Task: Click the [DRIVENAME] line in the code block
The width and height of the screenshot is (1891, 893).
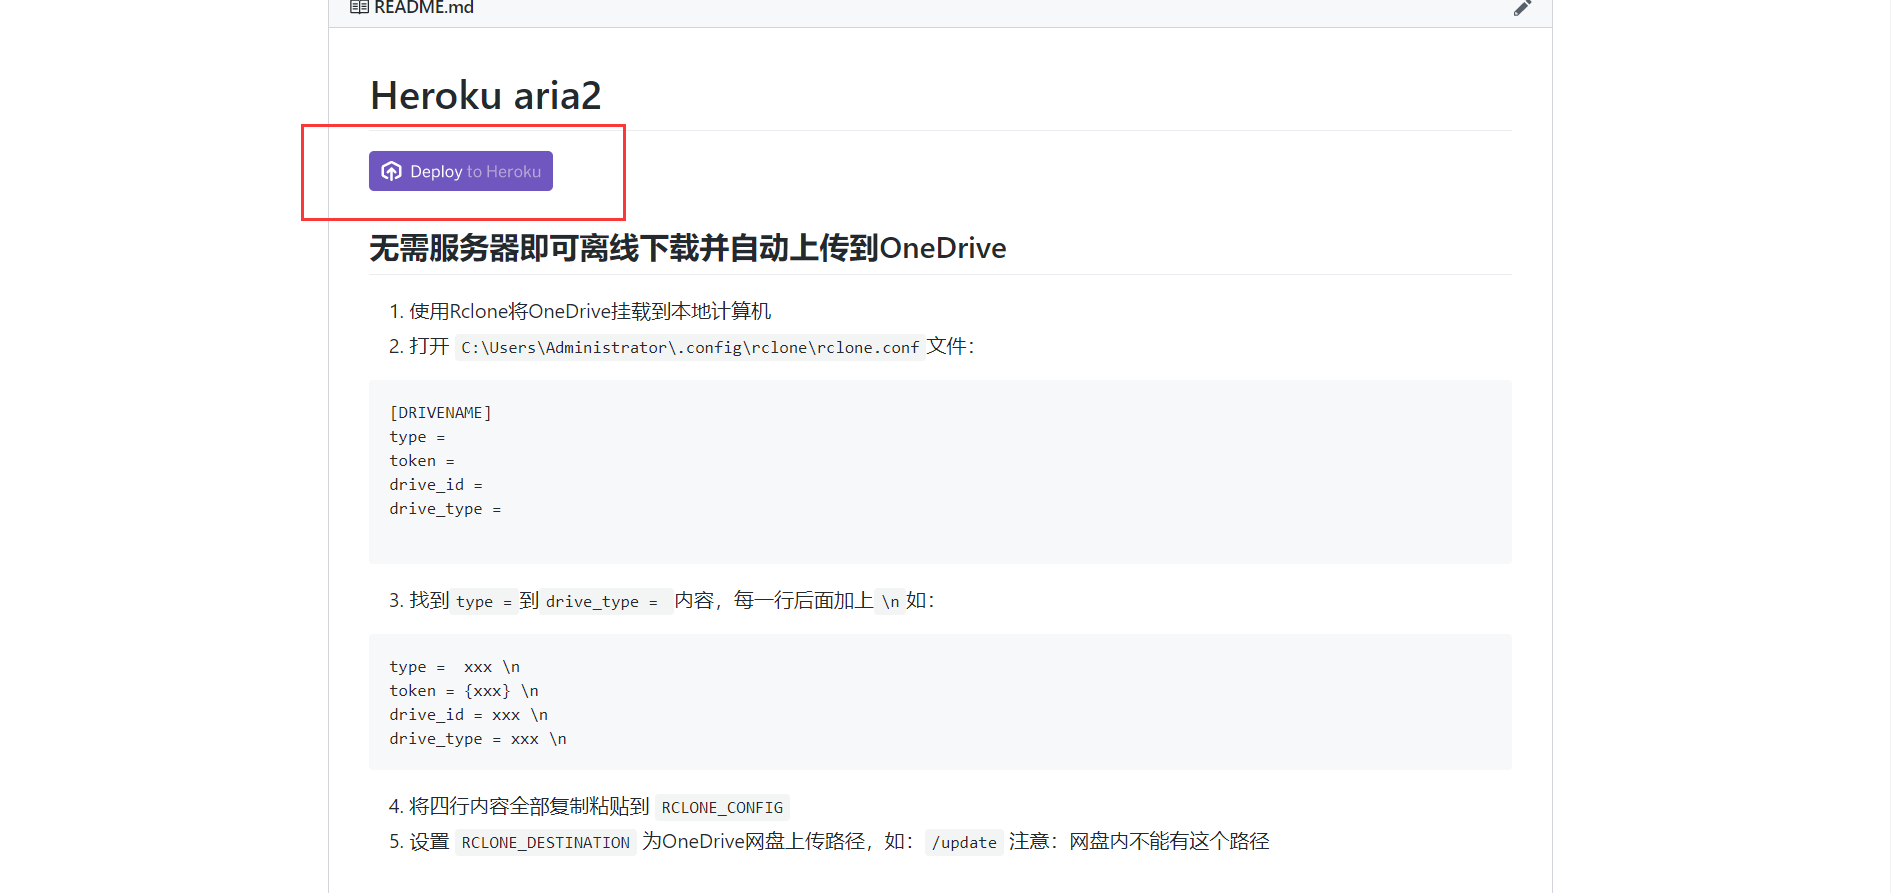Action: point(440,413)
